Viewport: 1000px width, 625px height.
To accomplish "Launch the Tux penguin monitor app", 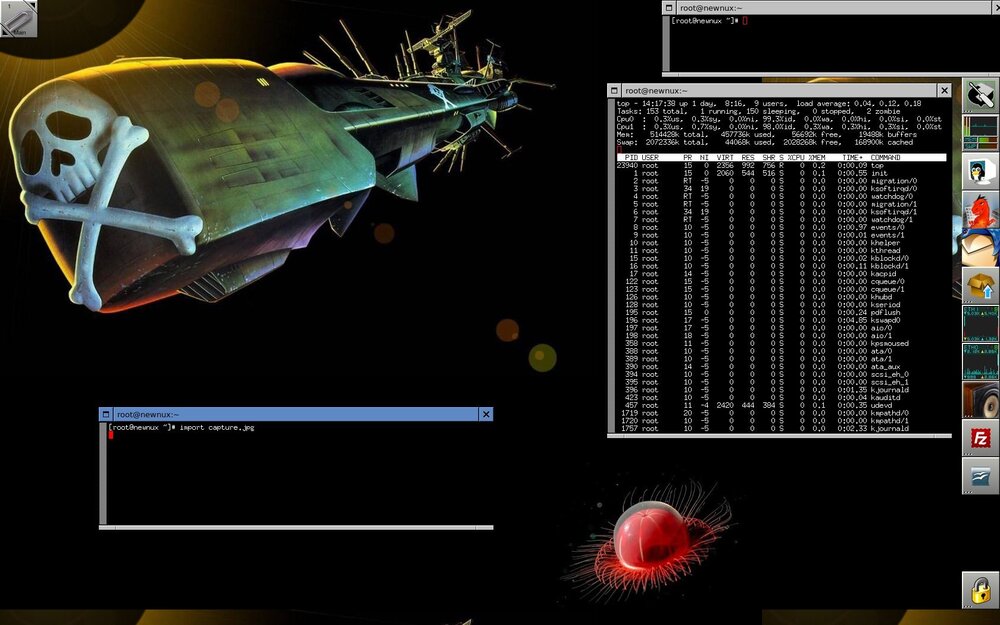I will point(980,171).
